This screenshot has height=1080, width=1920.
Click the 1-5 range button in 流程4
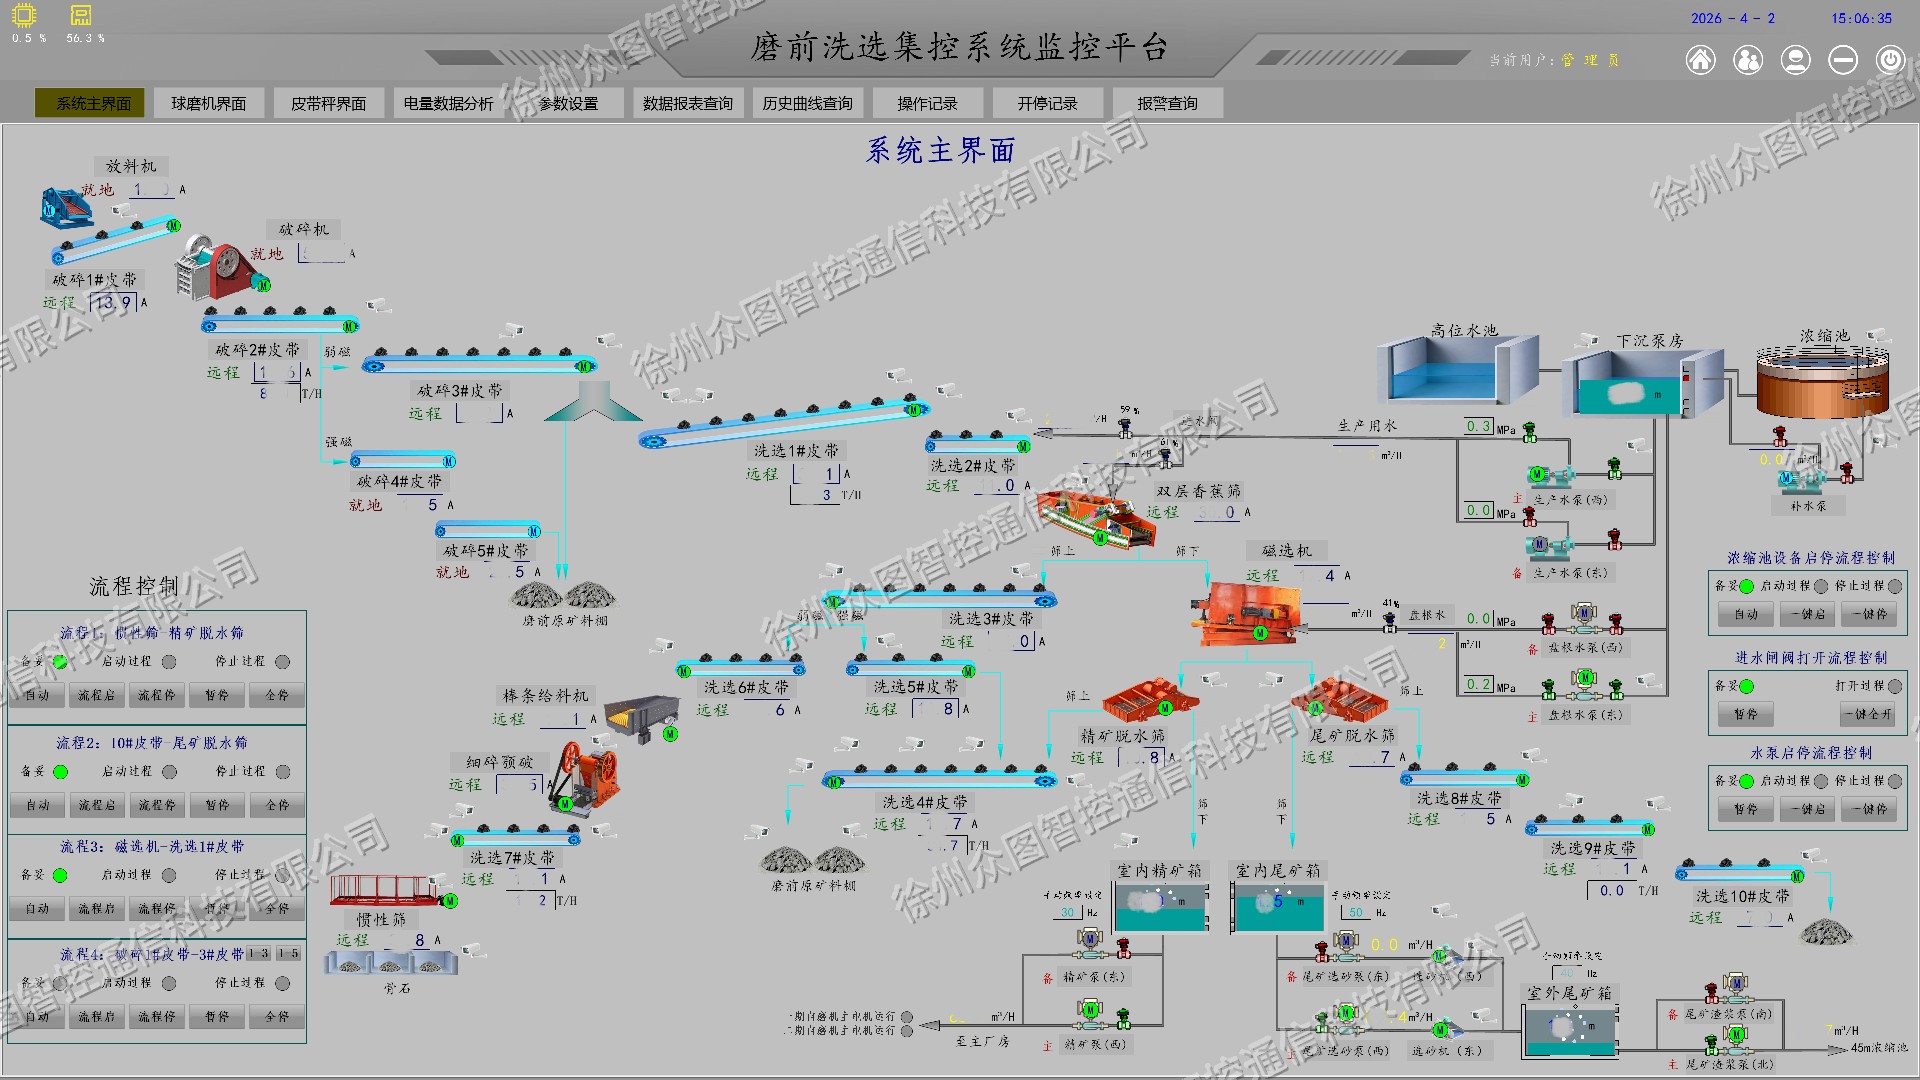(x=289, y=954)
